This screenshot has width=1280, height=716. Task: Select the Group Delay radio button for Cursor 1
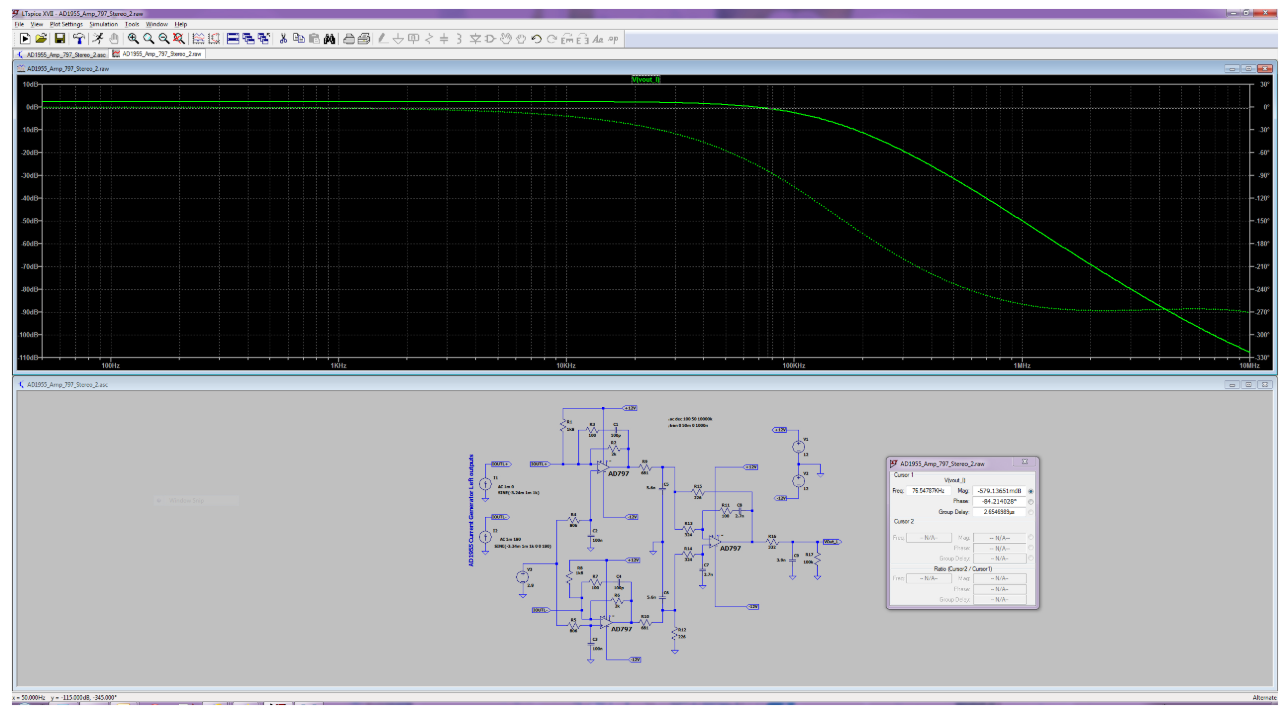click(x=1031, y=511)
